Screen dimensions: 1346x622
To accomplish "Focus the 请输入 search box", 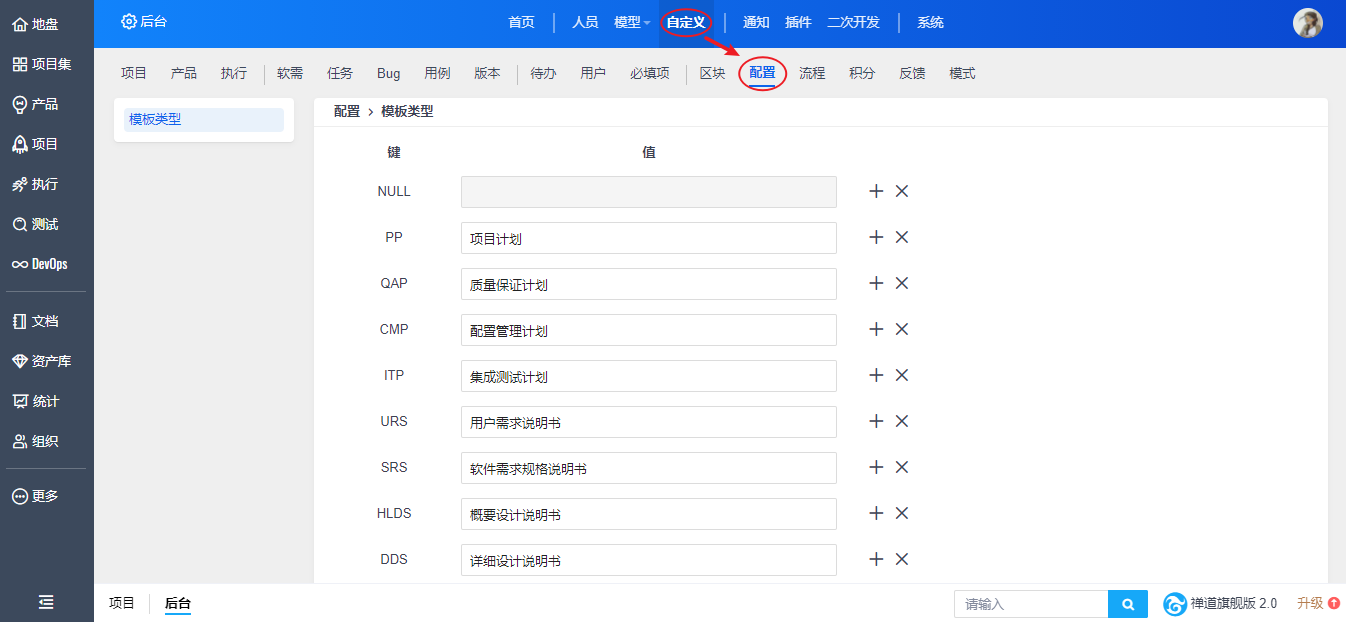I will [1030, 604].
